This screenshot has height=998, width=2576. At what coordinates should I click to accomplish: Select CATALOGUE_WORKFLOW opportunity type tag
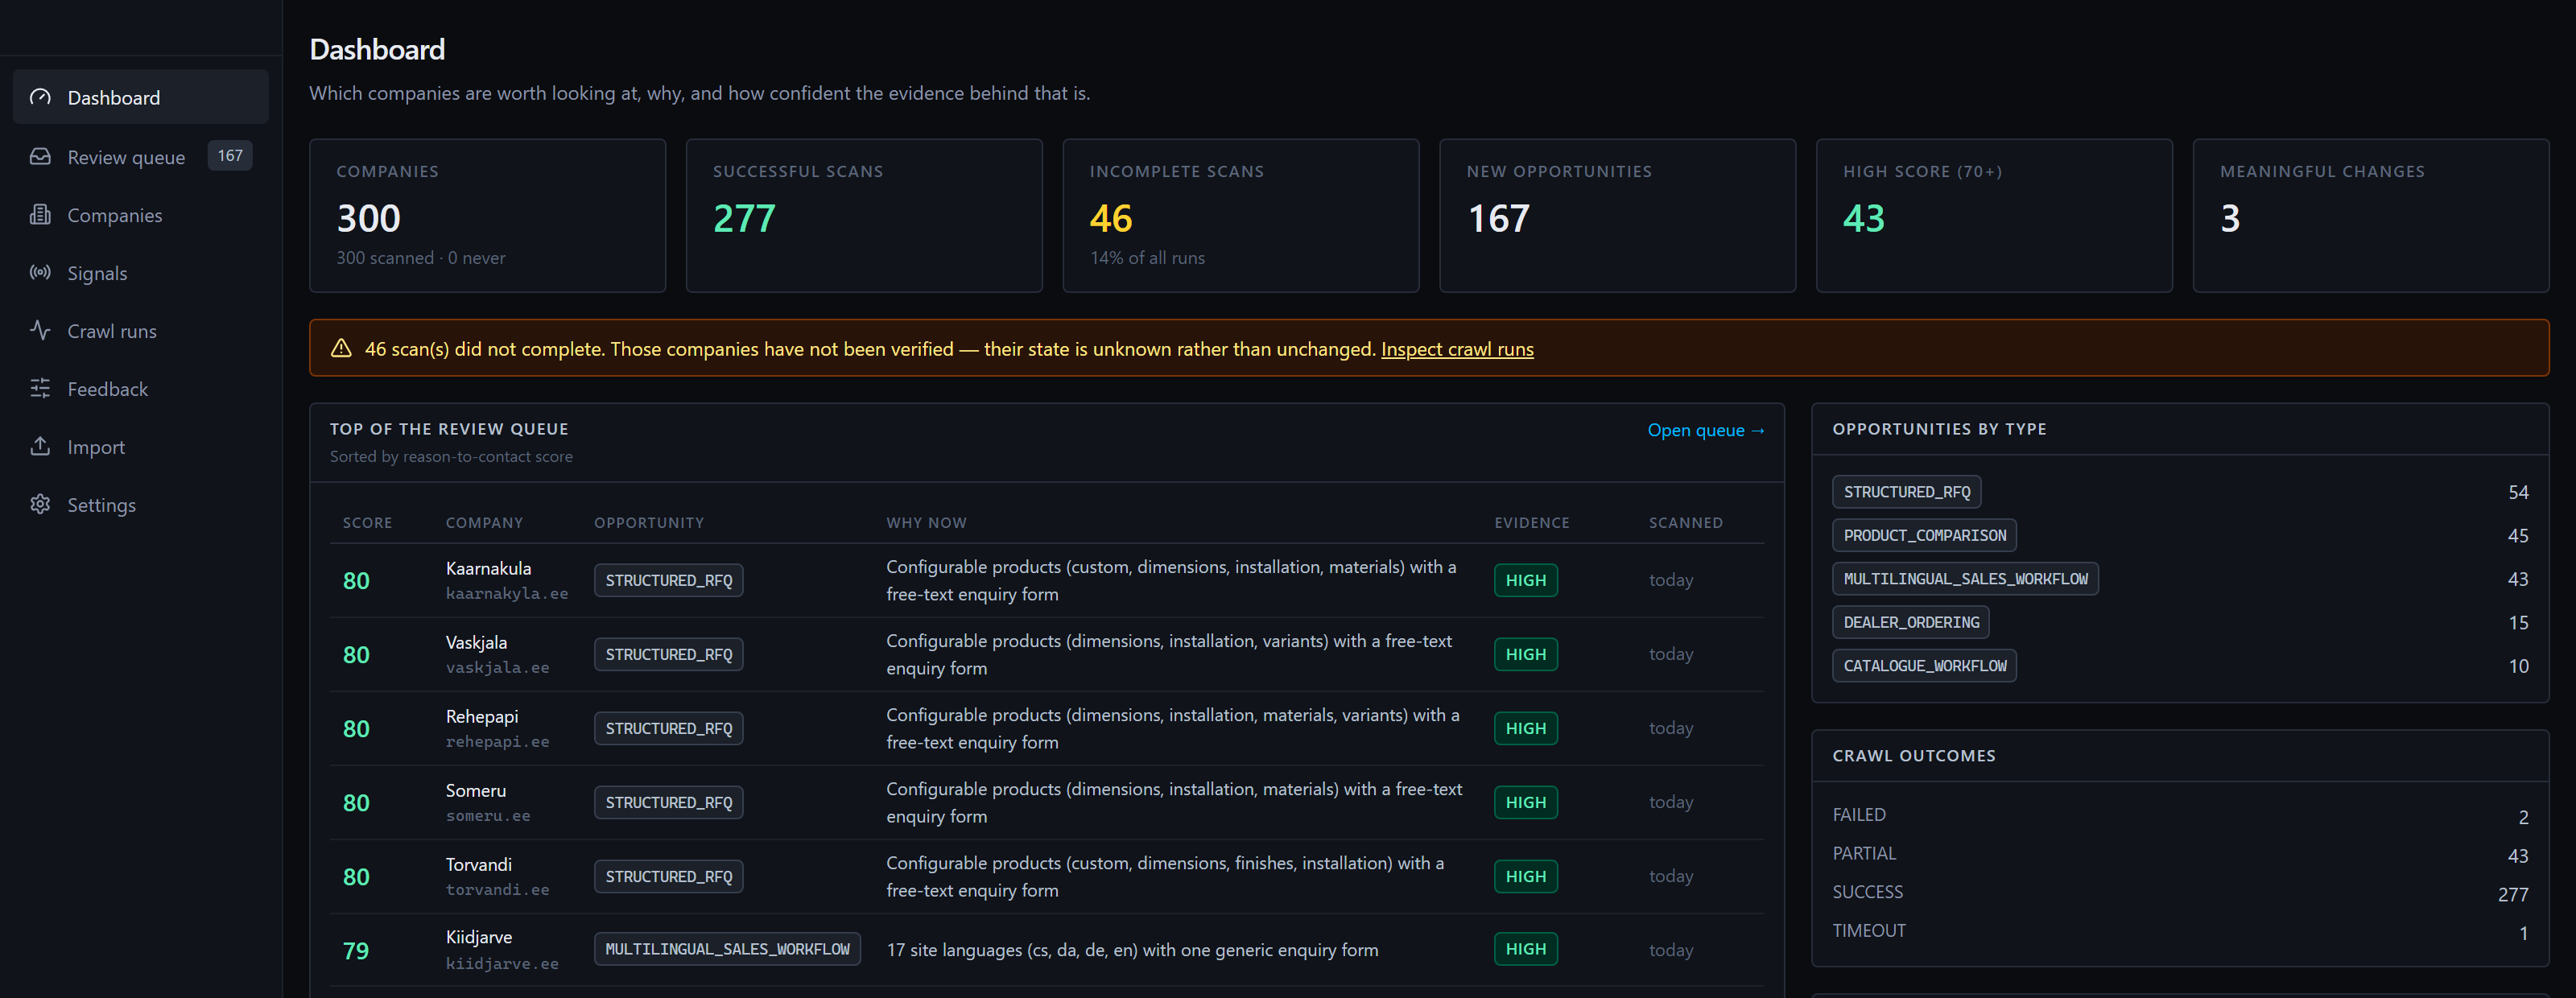point(1924,666)
